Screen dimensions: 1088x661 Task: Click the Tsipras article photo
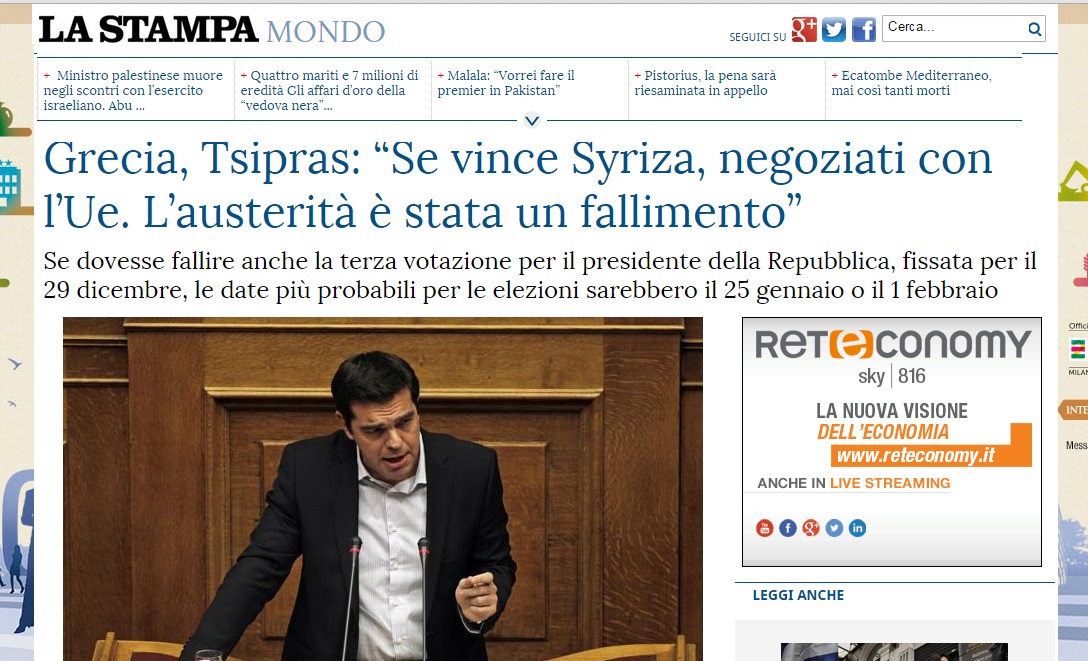(382, 489)
